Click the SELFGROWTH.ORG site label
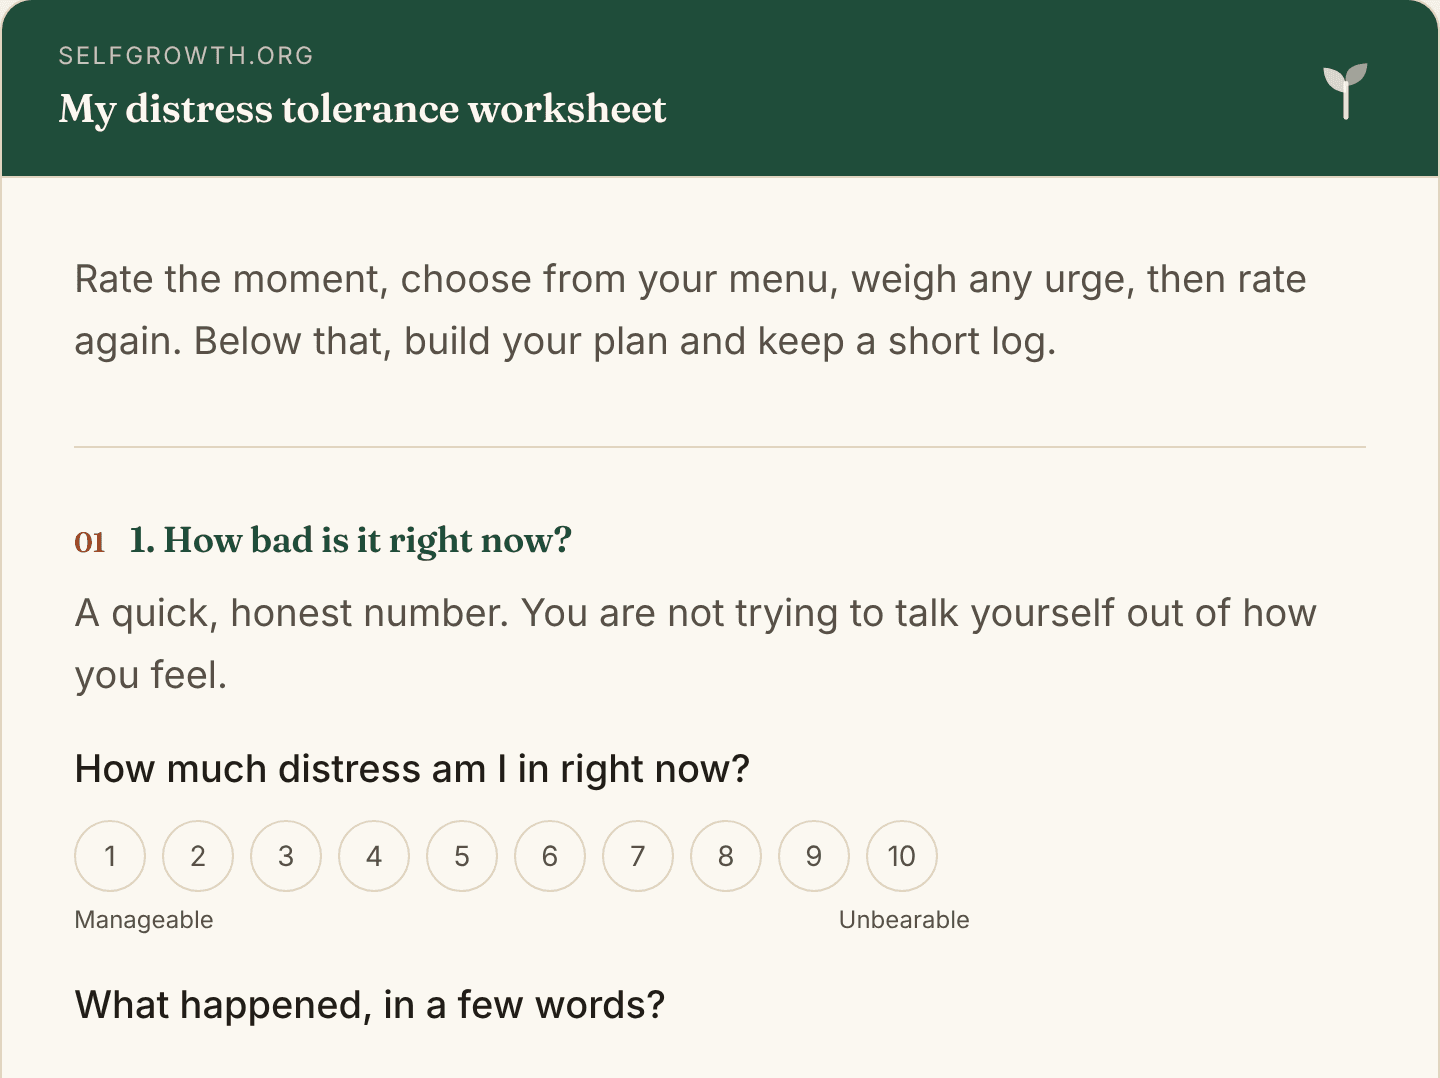This screenshot has width=1440, height=1078. pyautogui.click(x=186, y=56)
